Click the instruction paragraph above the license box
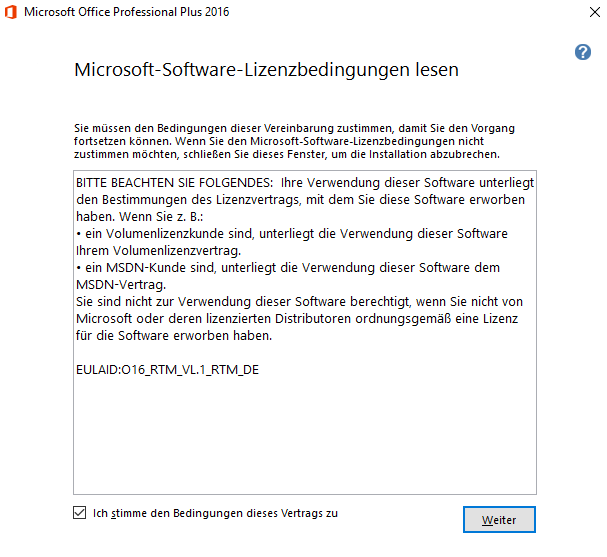The image size is (607, 557). click(287, 141)
